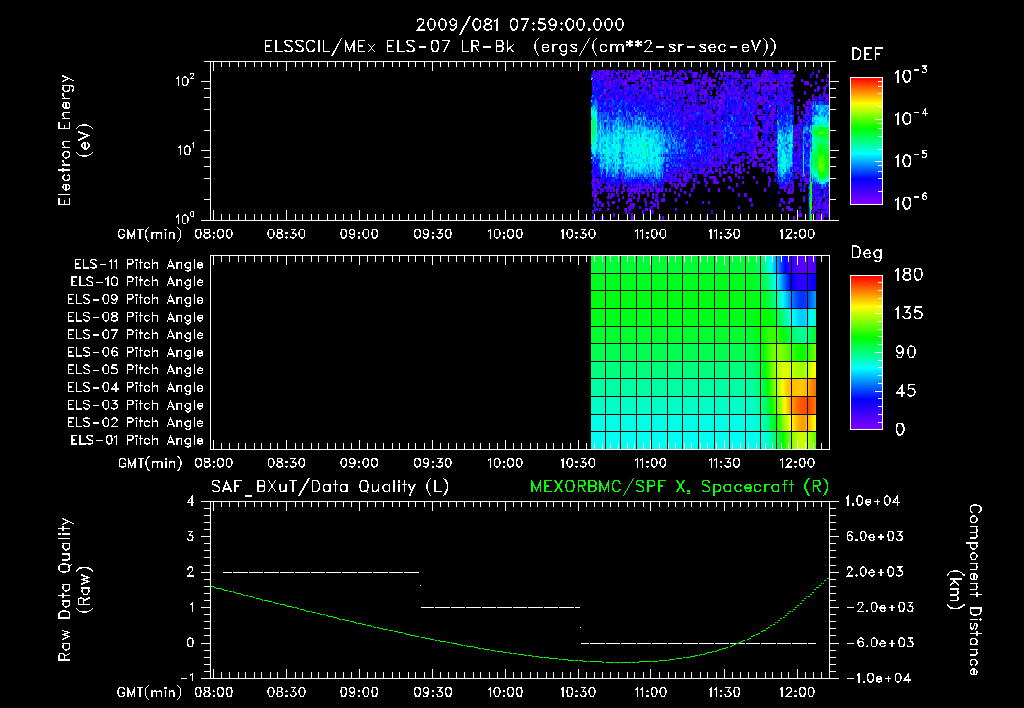Select ELS-06 Pitch Angle row label

[x=135, y=353]
